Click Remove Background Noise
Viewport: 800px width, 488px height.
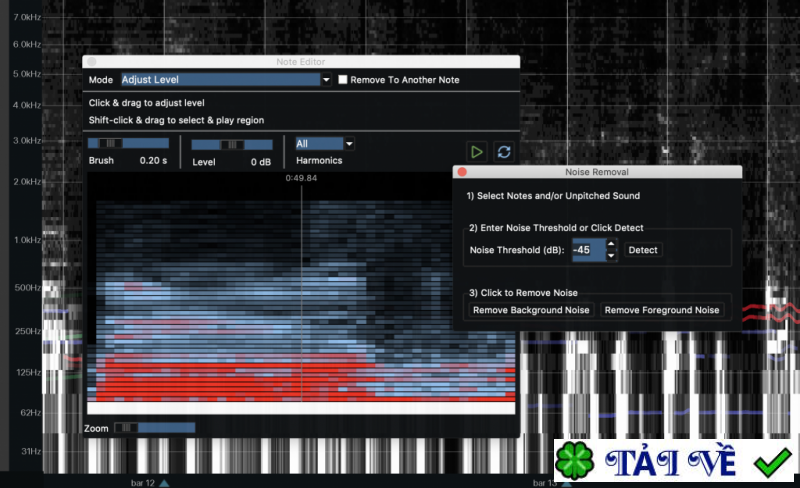point(531,310)
